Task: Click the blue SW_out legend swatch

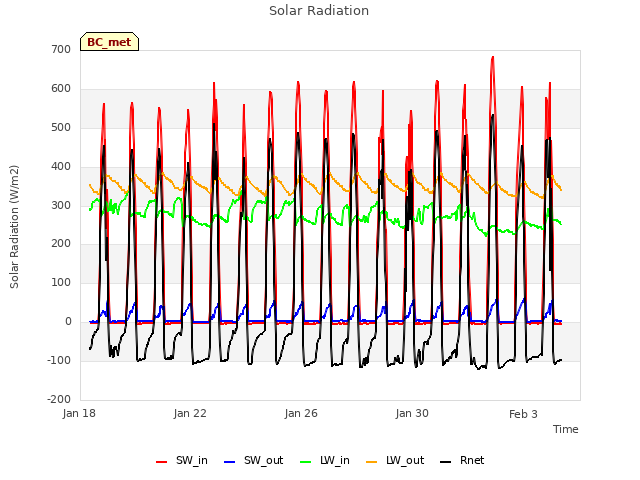Action: (x=230, y=462)
